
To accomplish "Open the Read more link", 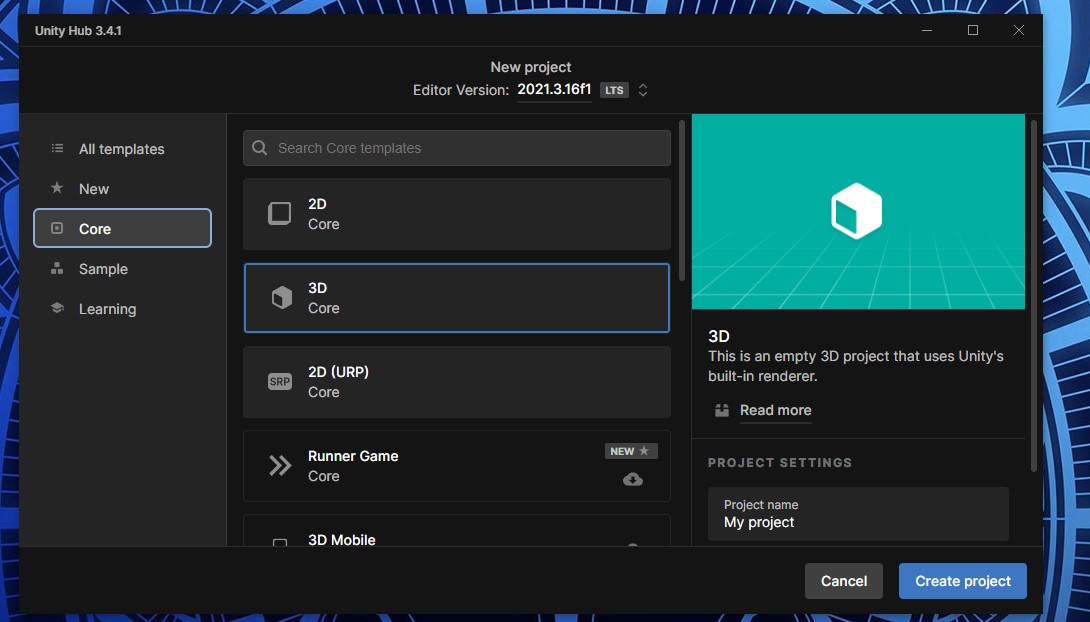I will pos(775,410).
